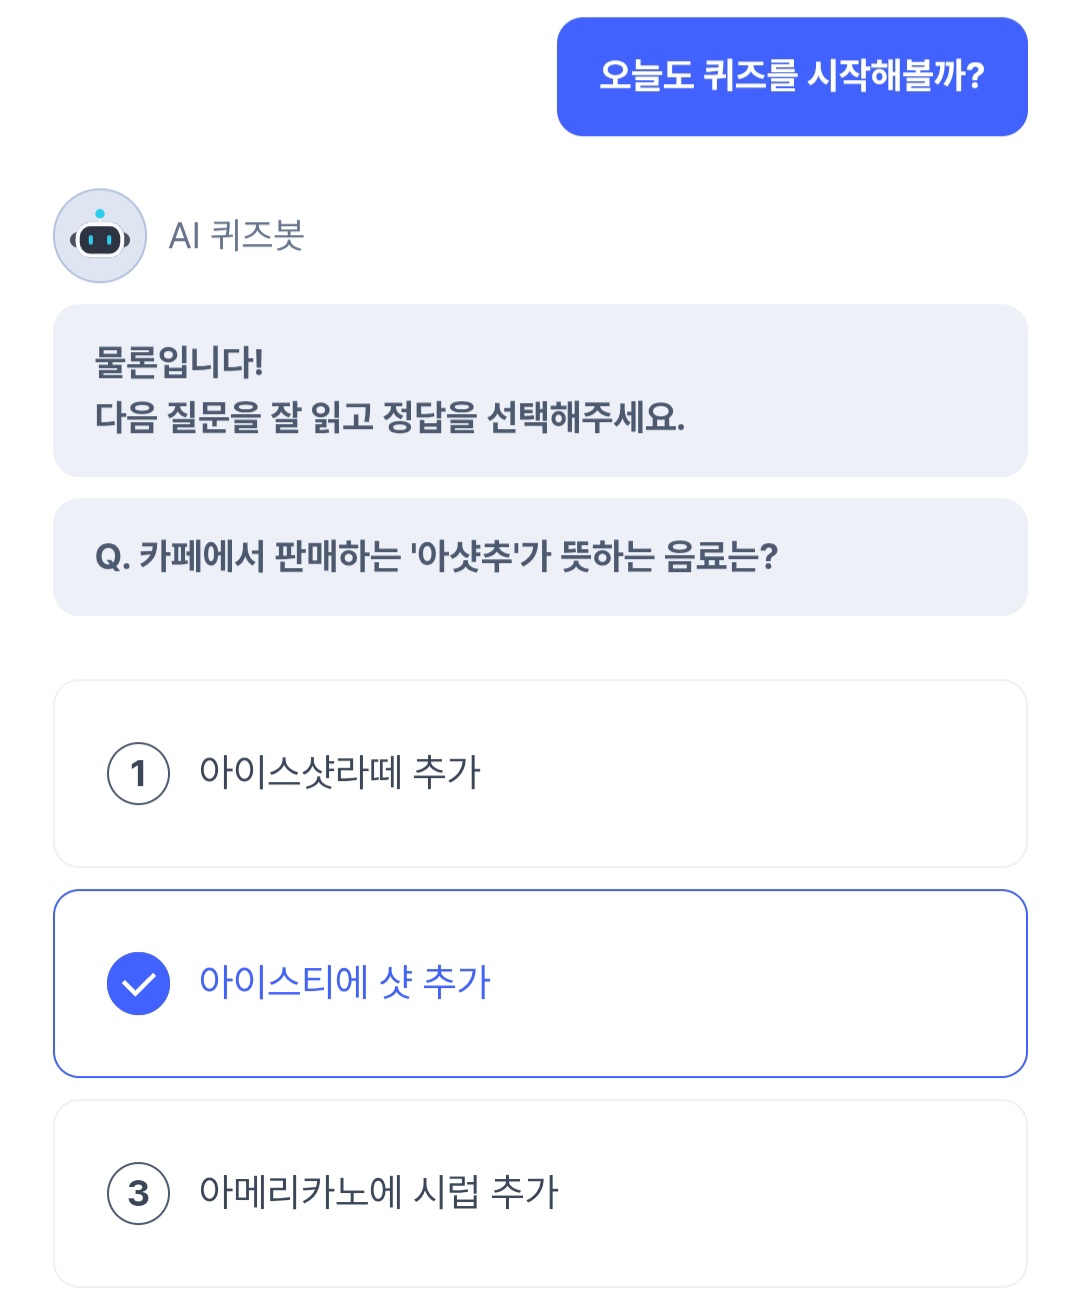Choose the answer text '아메리카노에 시럽 추가'
Screen dimensions: 1080x1307
pos(379,1192)
